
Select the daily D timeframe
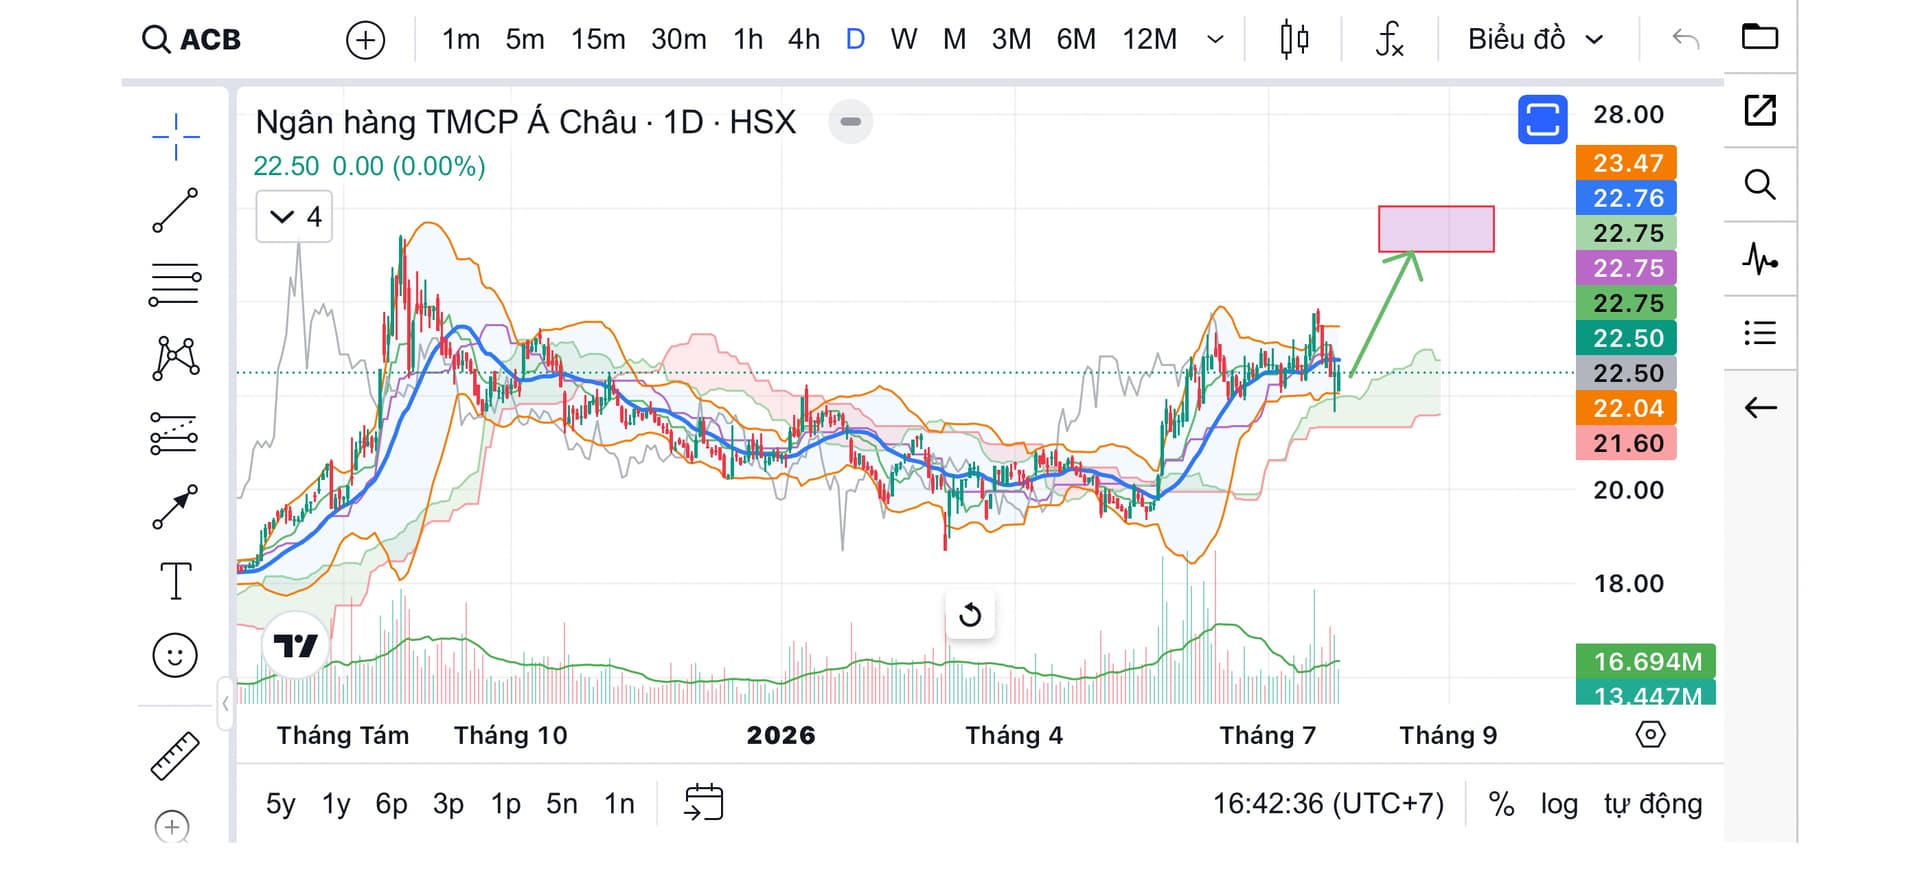(x=855, y=40)
